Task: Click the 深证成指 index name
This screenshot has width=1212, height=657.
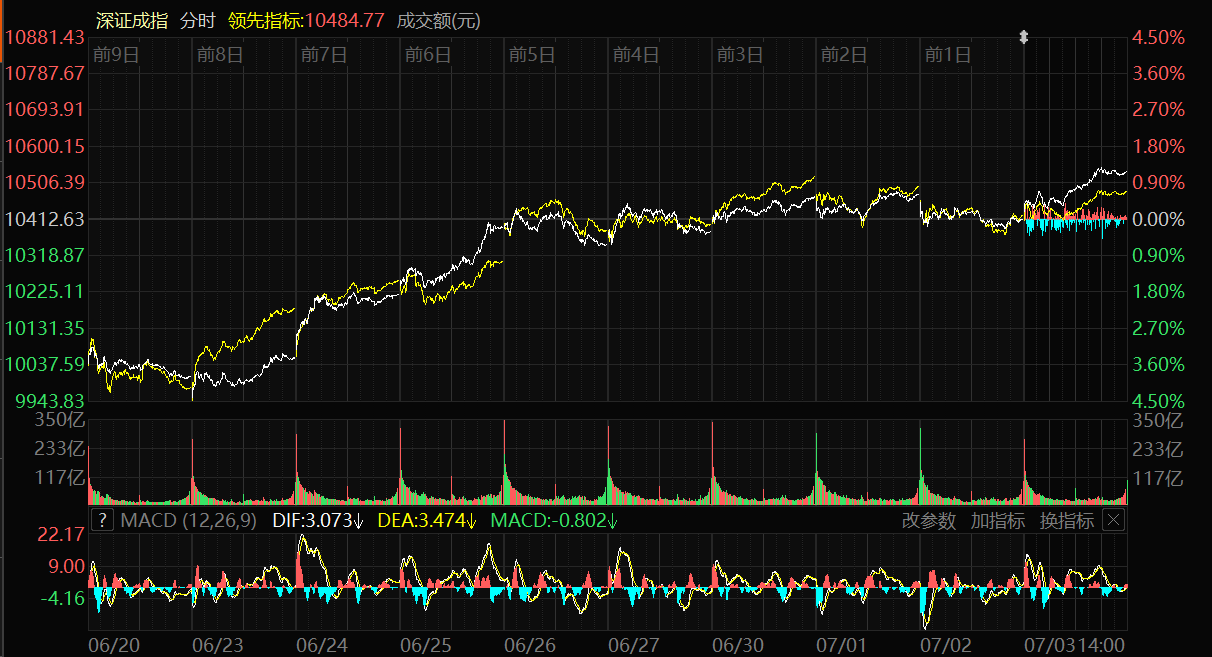Action: pyautogui.click(x=132, y=20)
